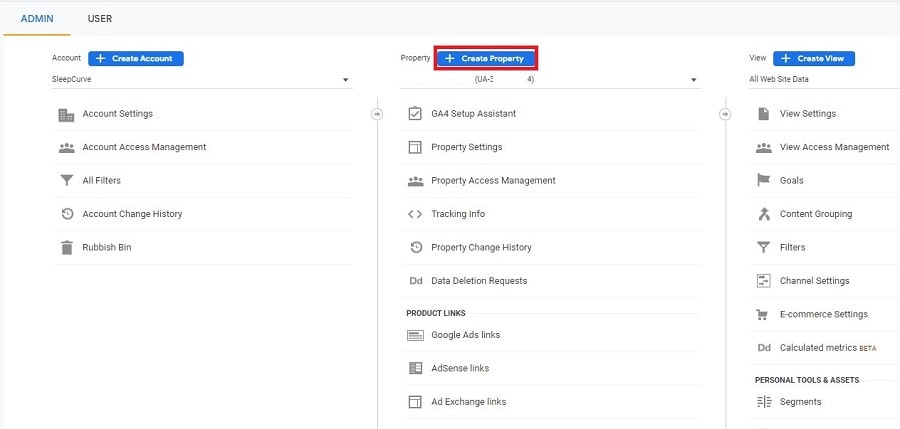
Task: Click the View Settings document icon
Action: [x=763, y=114]
